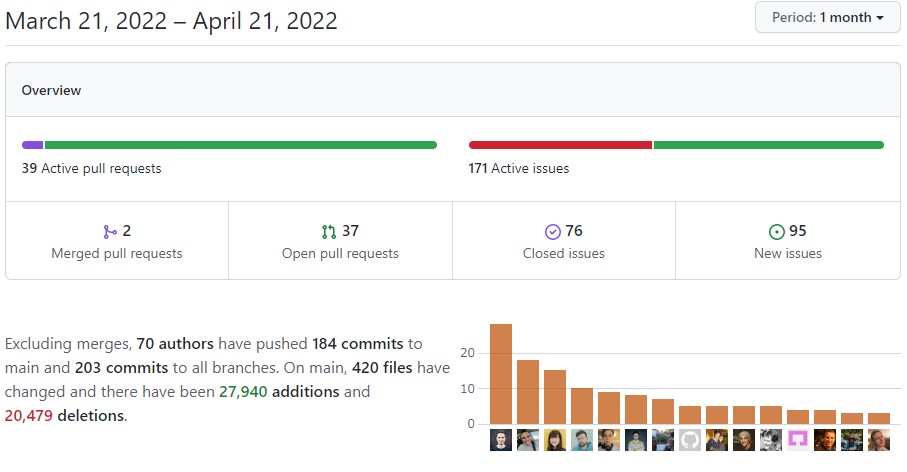Click the "10" chart axis label
Image resolution: width=907 pixels, height=472 pixels.
pyautogui.click(x=467, y=389)
